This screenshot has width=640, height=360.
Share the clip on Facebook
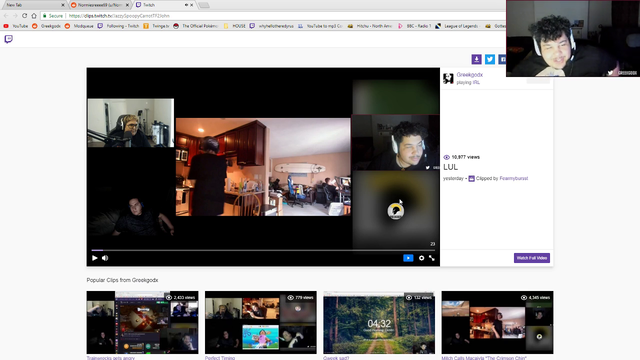pos(502,59)
